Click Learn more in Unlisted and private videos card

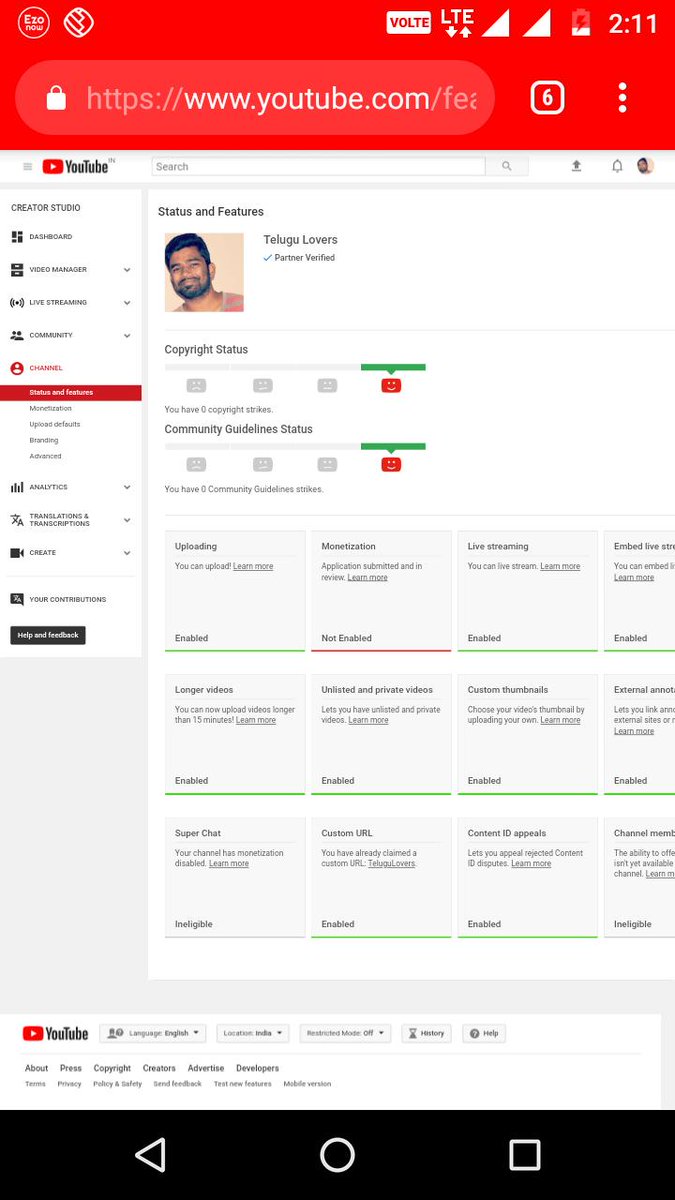coord(368,720)
